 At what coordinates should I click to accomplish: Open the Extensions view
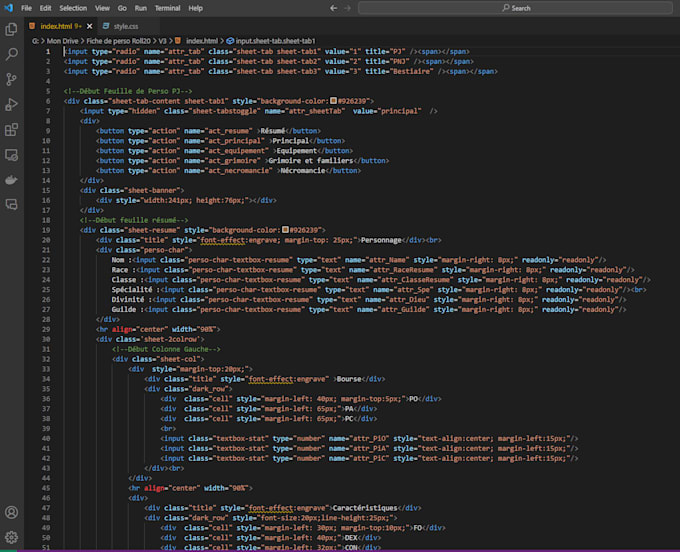point(12,129)
